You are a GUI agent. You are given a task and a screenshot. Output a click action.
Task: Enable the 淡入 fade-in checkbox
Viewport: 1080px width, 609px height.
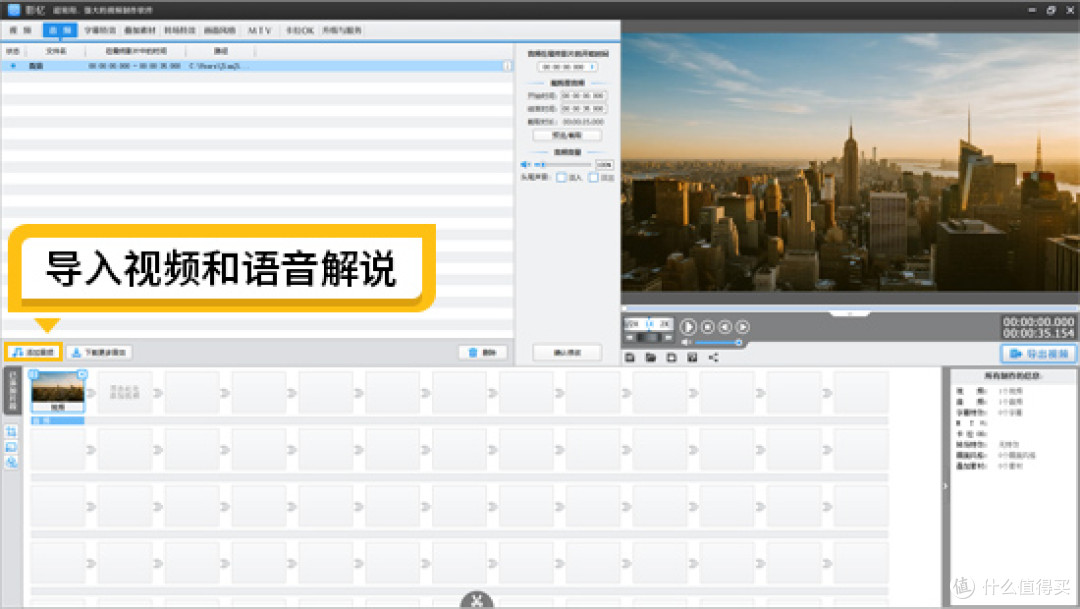click(x=561, y=178)
